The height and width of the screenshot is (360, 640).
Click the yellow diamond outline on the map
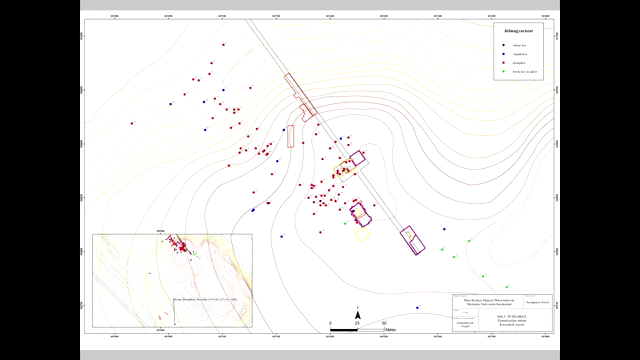(x=362, y=234)
